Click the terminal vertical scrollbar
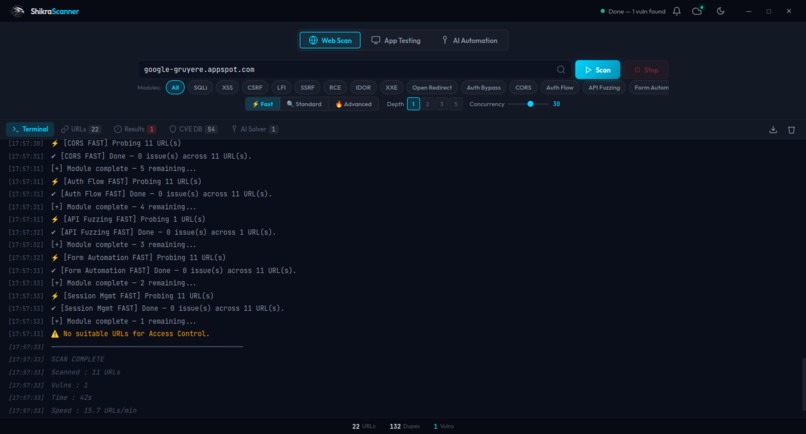 pyautogui.click(x=803, y=384)
